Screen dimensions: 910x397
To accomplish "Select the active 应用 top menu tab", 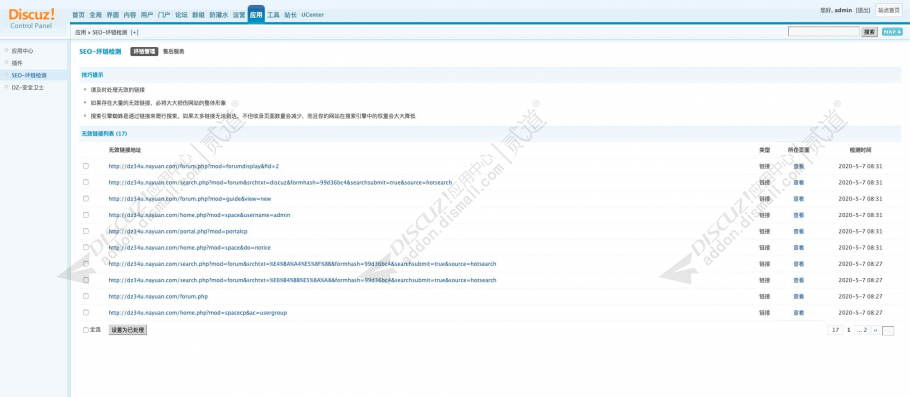I will 256,15.
